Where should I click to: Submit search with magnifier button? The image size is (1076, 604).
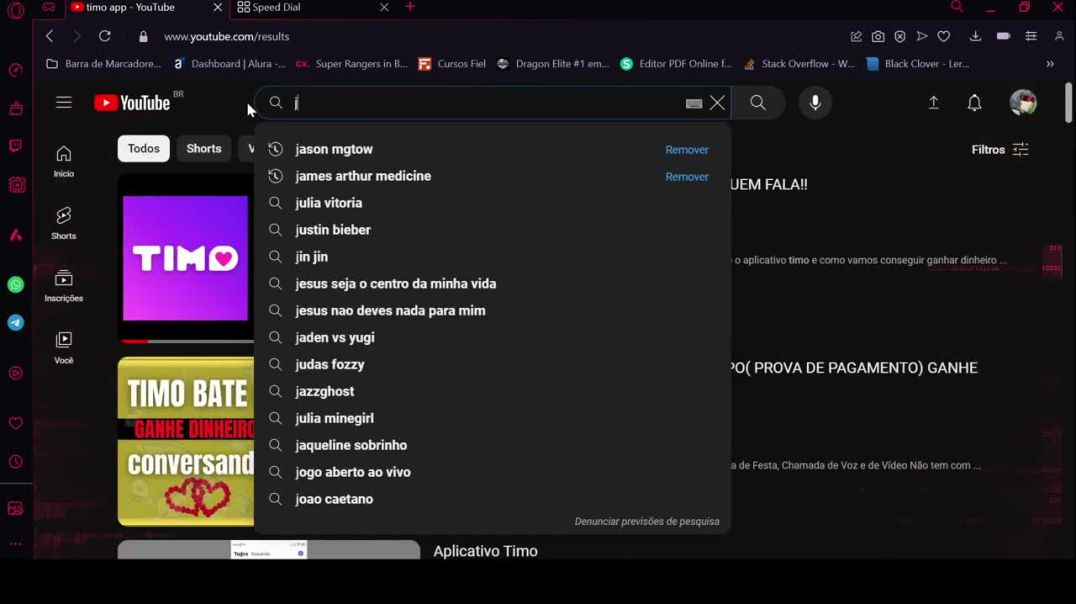(x=758, y=103)
